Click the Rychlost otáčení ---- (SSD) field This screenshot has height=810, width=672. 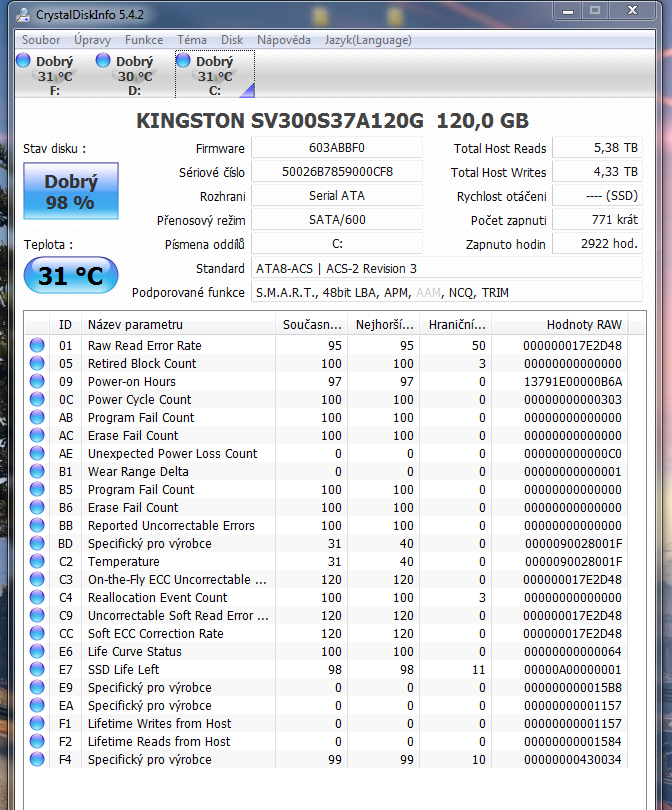coord(598,196)
